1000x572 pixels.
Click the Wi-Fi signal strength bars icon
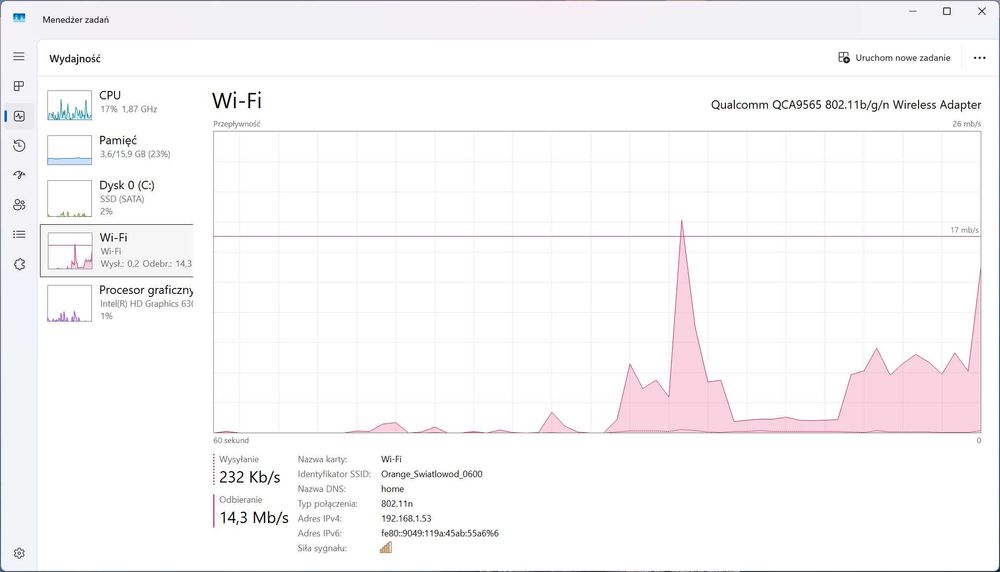pos(386,547)
